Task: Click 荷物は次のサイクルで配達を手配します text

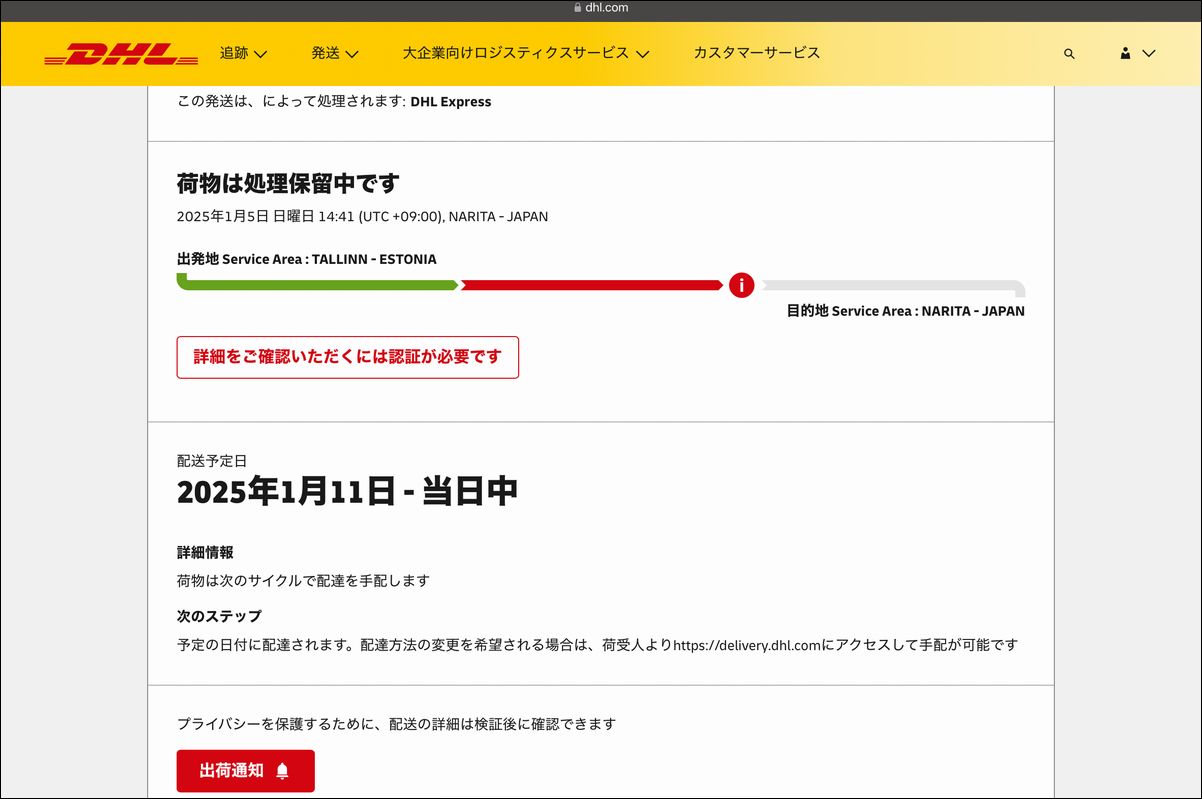Action: coord(303,580)
